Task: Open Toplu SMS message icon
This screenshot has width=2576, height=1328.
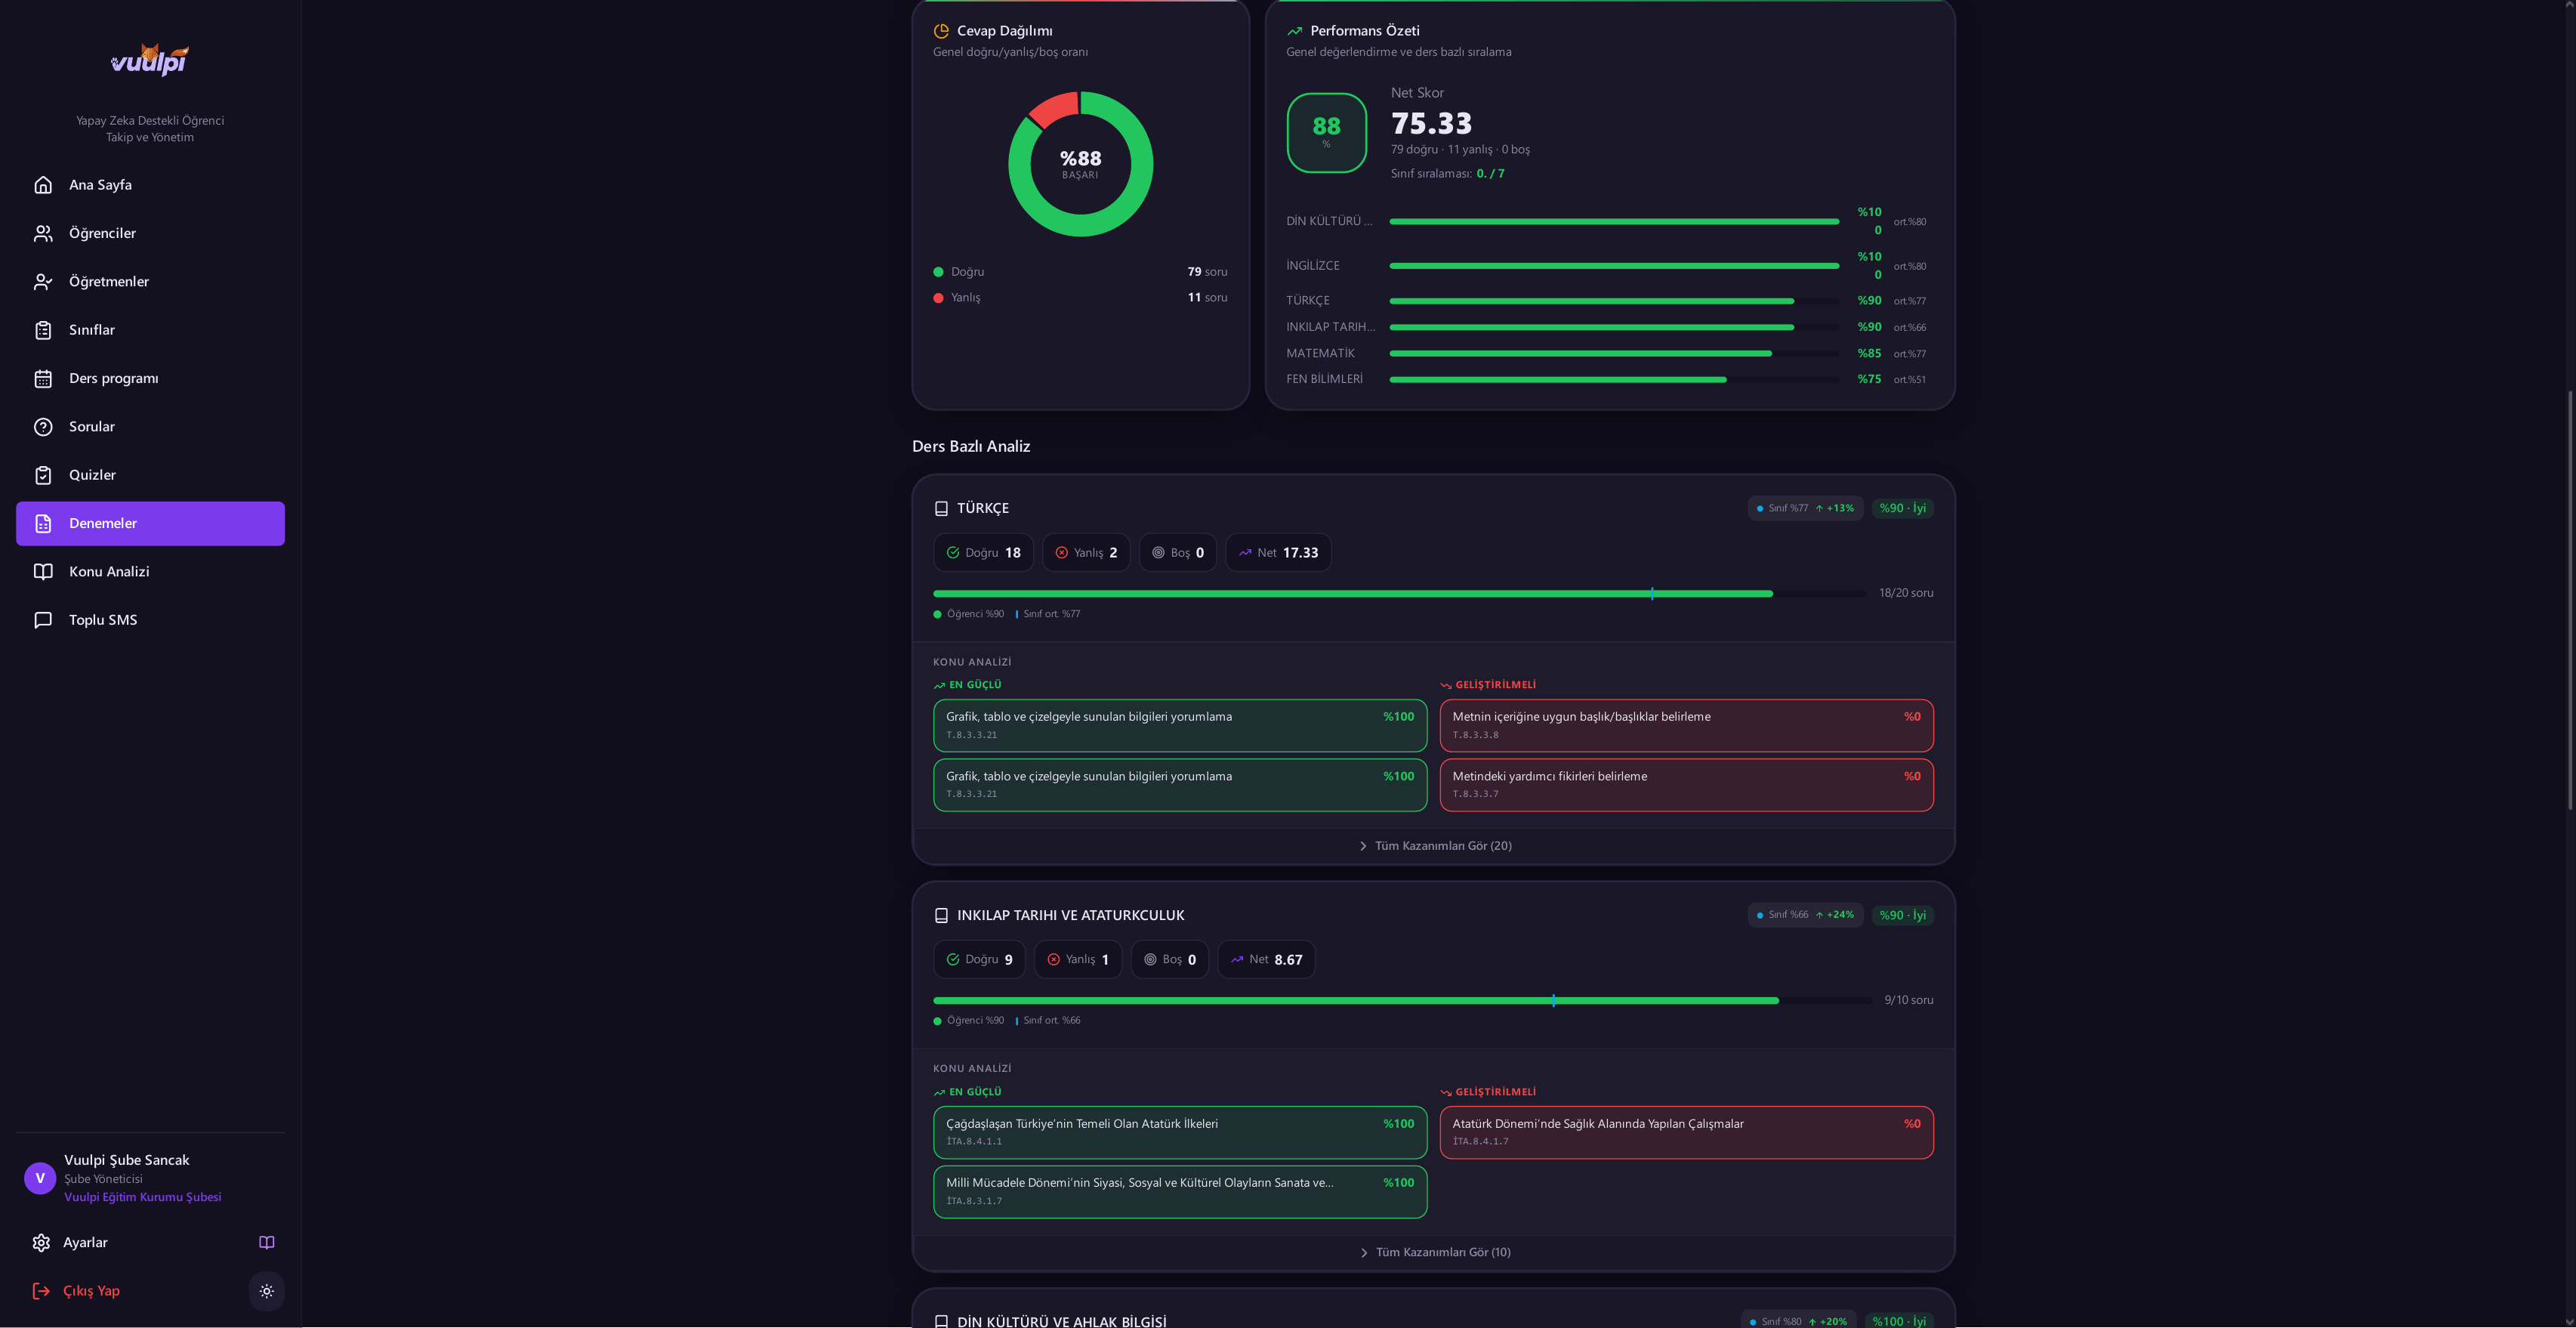Action: pos(43,620)
